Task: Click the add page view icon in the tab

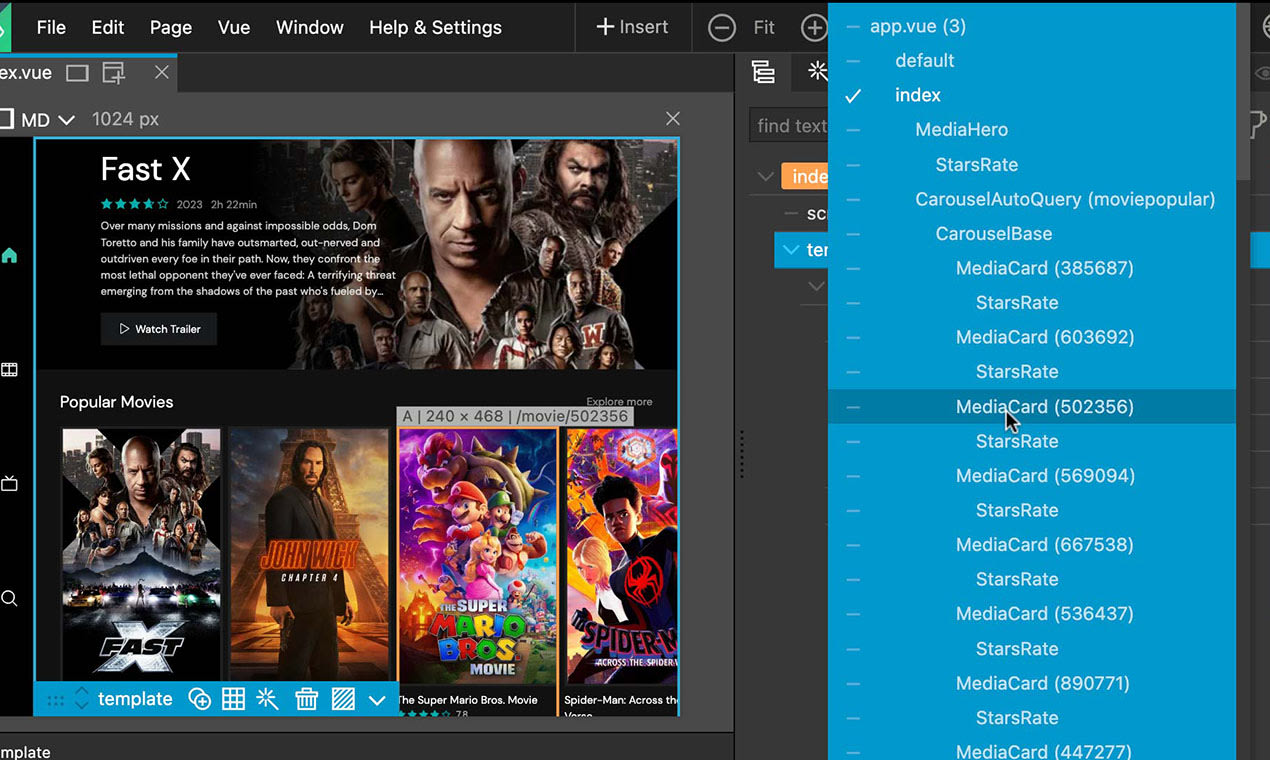Action: [x=113, y=73]
